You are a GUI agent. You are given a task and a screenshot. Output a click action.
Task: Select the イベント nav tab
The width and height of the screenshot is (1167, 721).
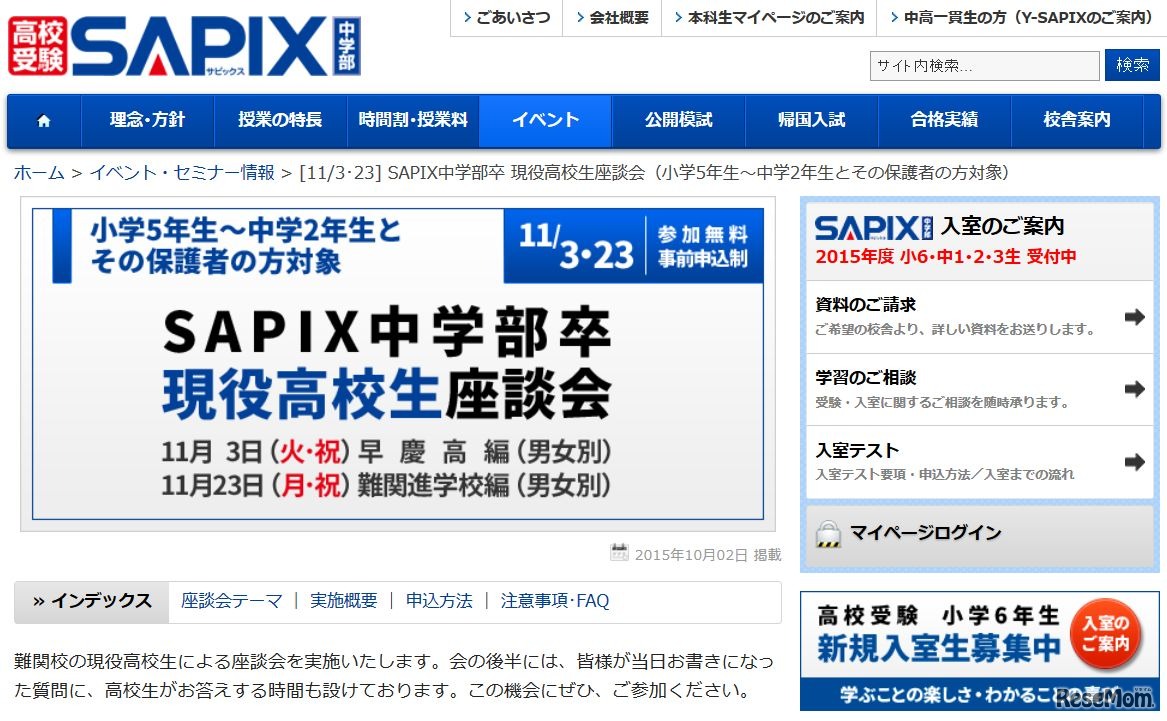[x=546, y=120]
